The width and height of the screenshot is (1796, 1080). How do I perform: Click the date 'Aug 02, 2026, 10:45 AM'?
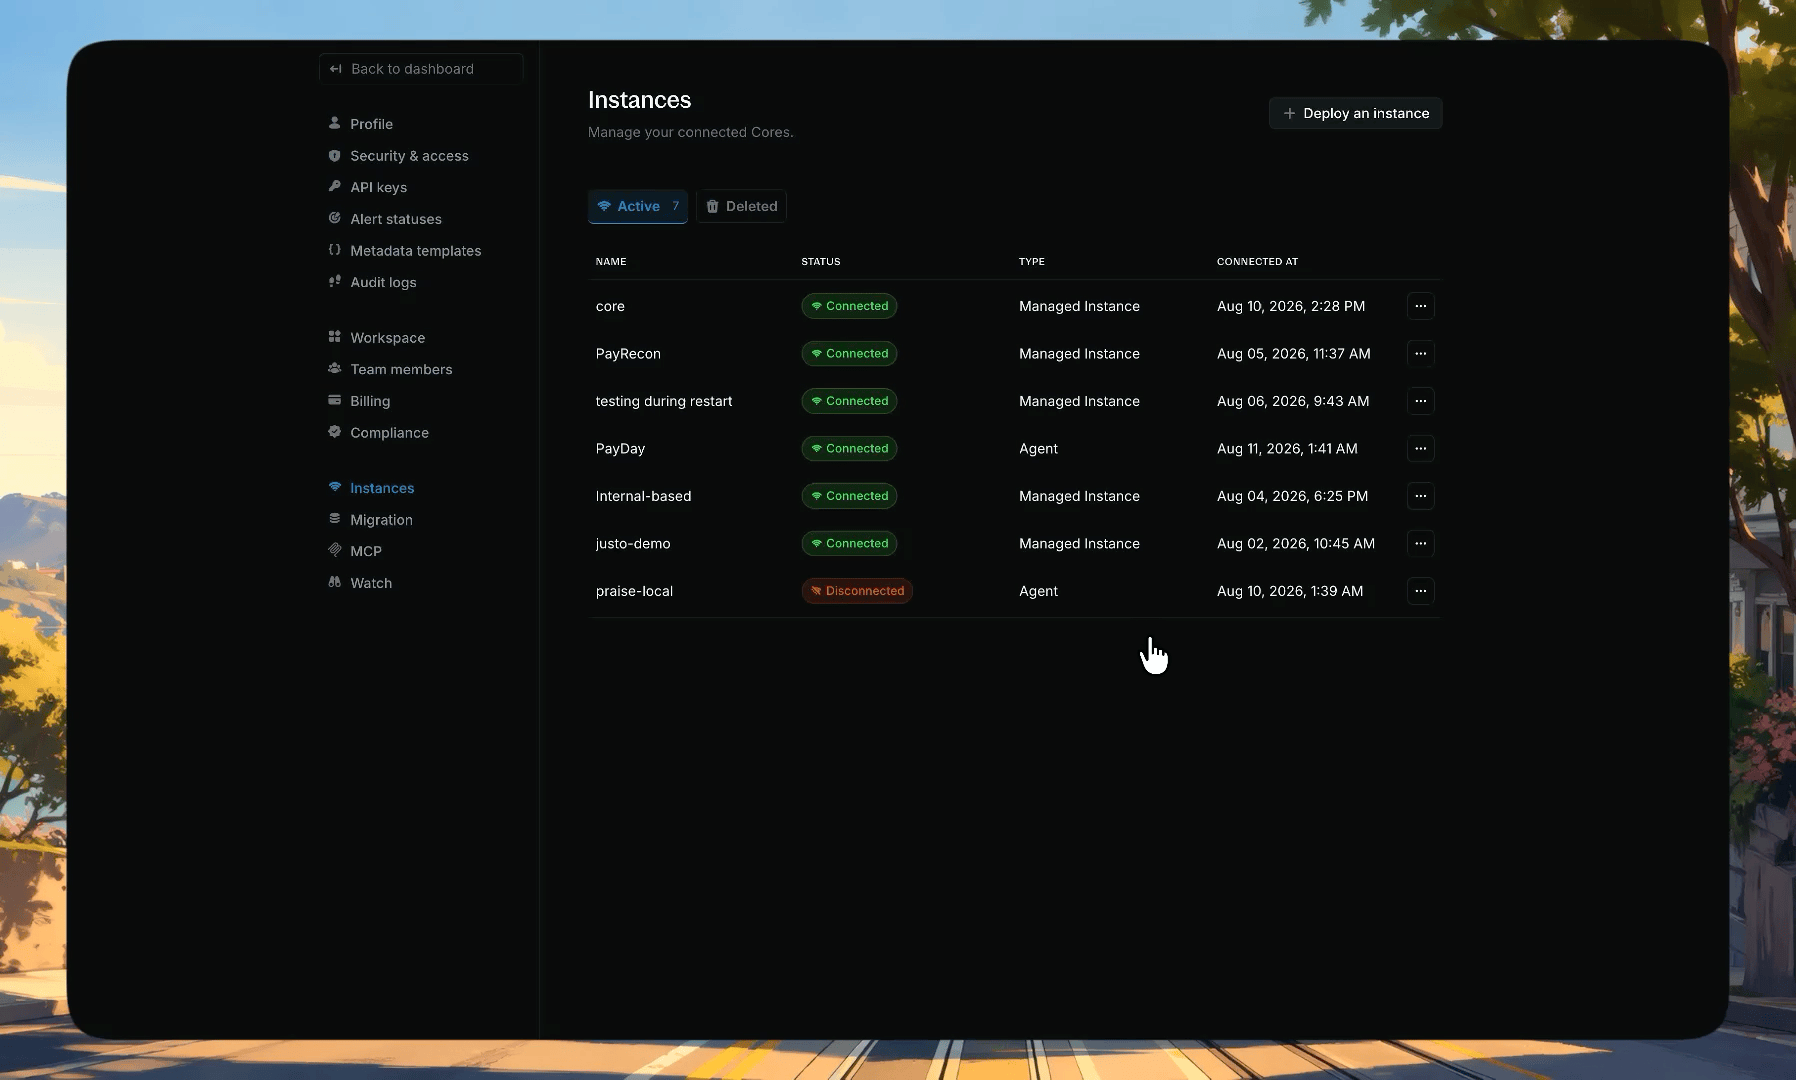pyautogui.click(x=1296, y=544)
